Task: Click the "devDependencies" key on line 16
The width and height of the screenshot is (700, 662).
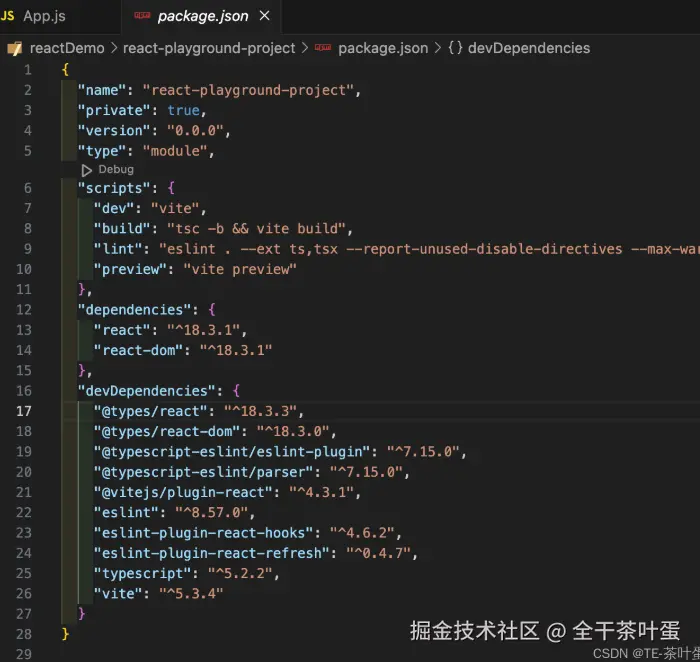Action: pyautogui.click(x=147, y=391)
